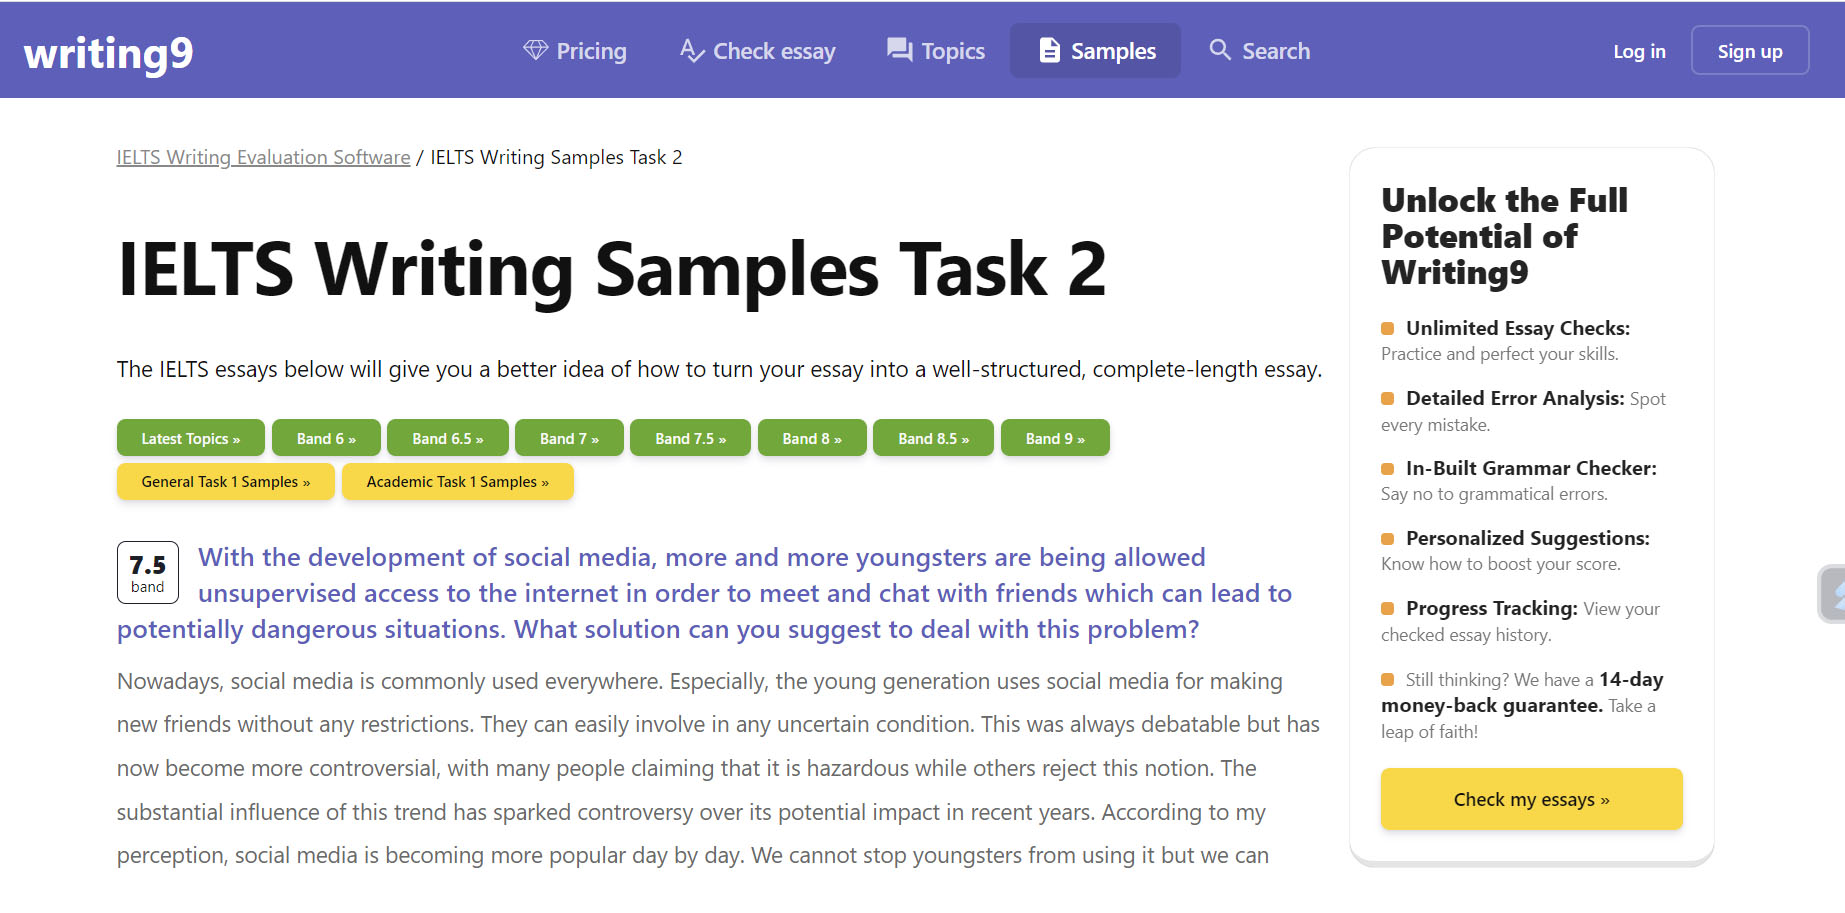1845x913 pixels.
Task: Click the Topics chat bubbles icon
Action: 900,50
